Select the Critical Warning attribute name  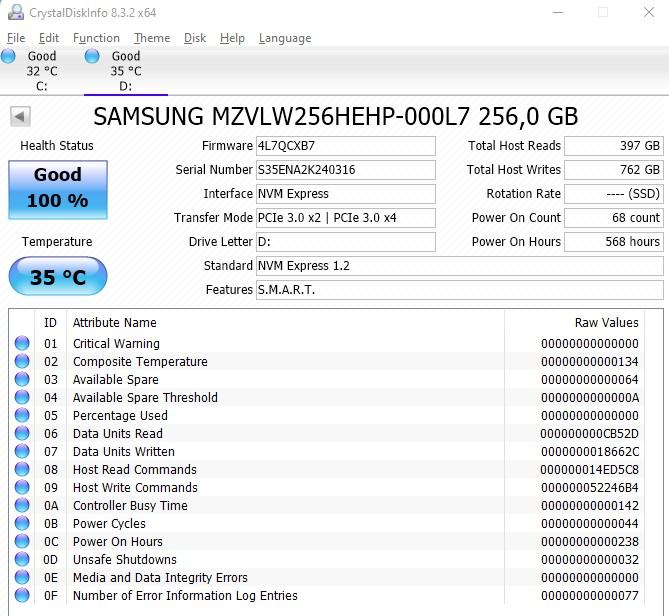pos(116,343)
